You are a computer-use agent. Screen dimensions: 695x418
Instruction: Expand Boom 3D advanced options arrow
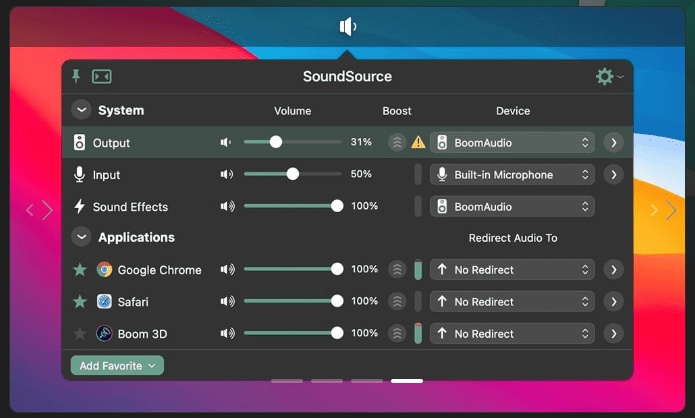pyautogui.click(x=614, y=333)
